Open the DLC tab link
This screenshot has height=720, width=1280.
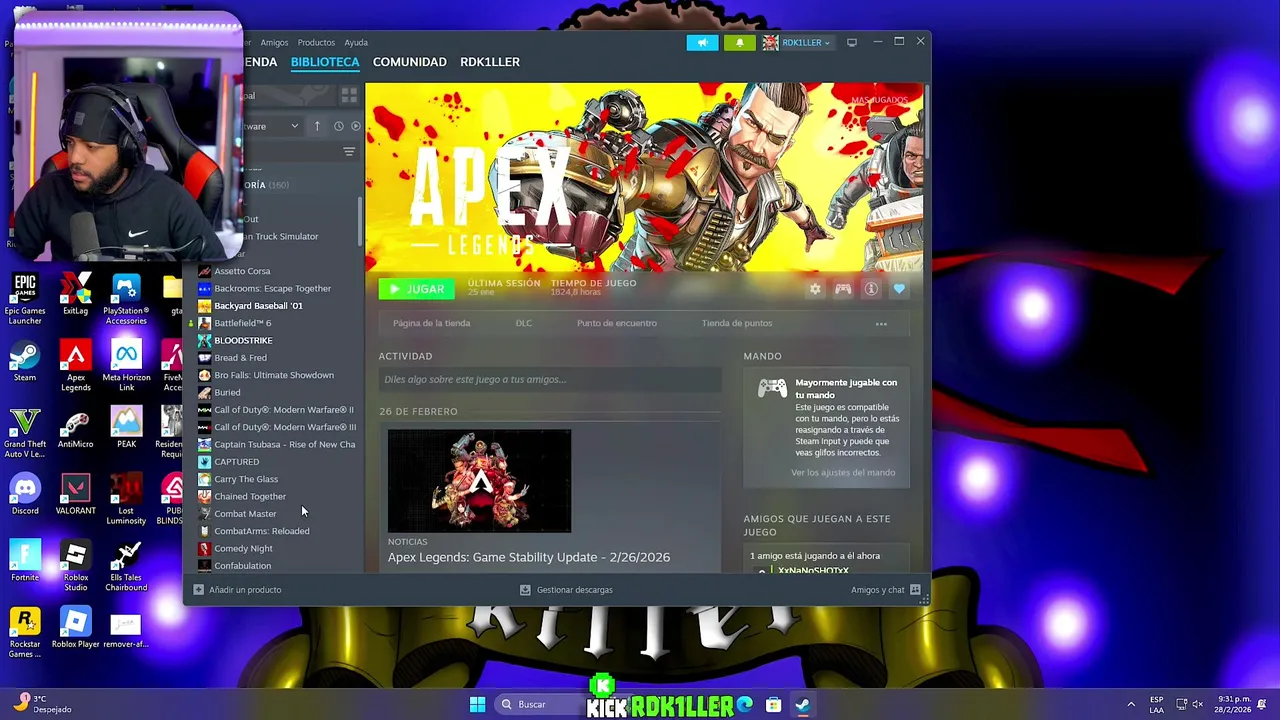coord(523,323)
